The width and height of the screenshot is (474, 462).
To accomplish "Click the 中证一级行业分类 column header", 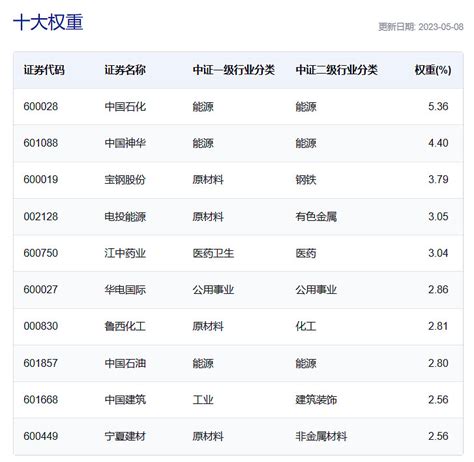I will pos(234,70).
